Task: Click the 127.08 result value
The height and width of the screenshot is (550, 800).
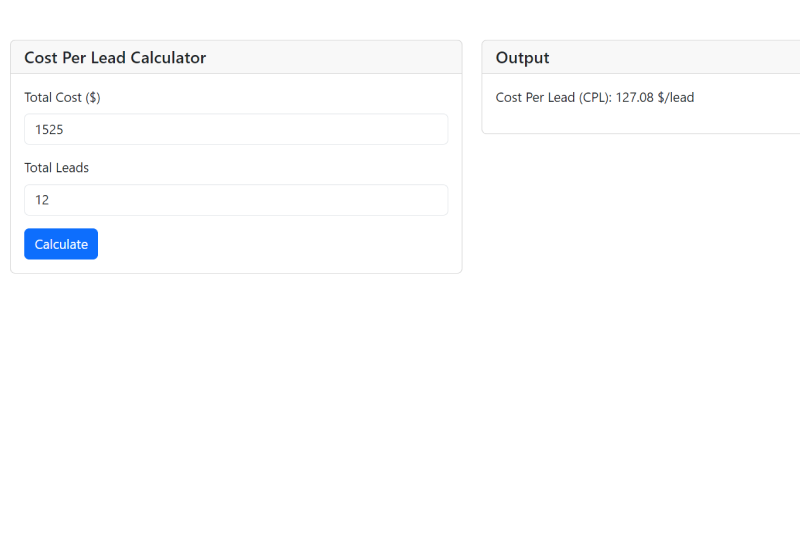Action: pyautogui.click(x=634, y=98)
